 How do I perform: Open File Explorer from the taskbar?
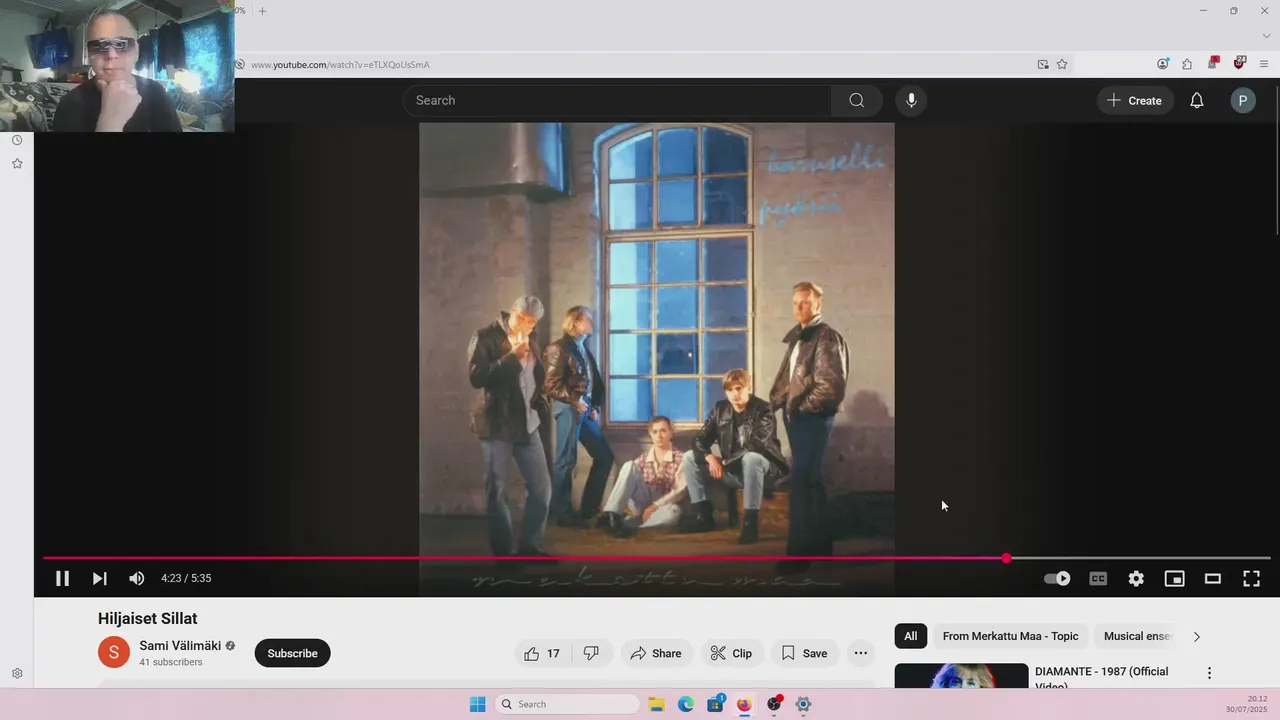656,704
